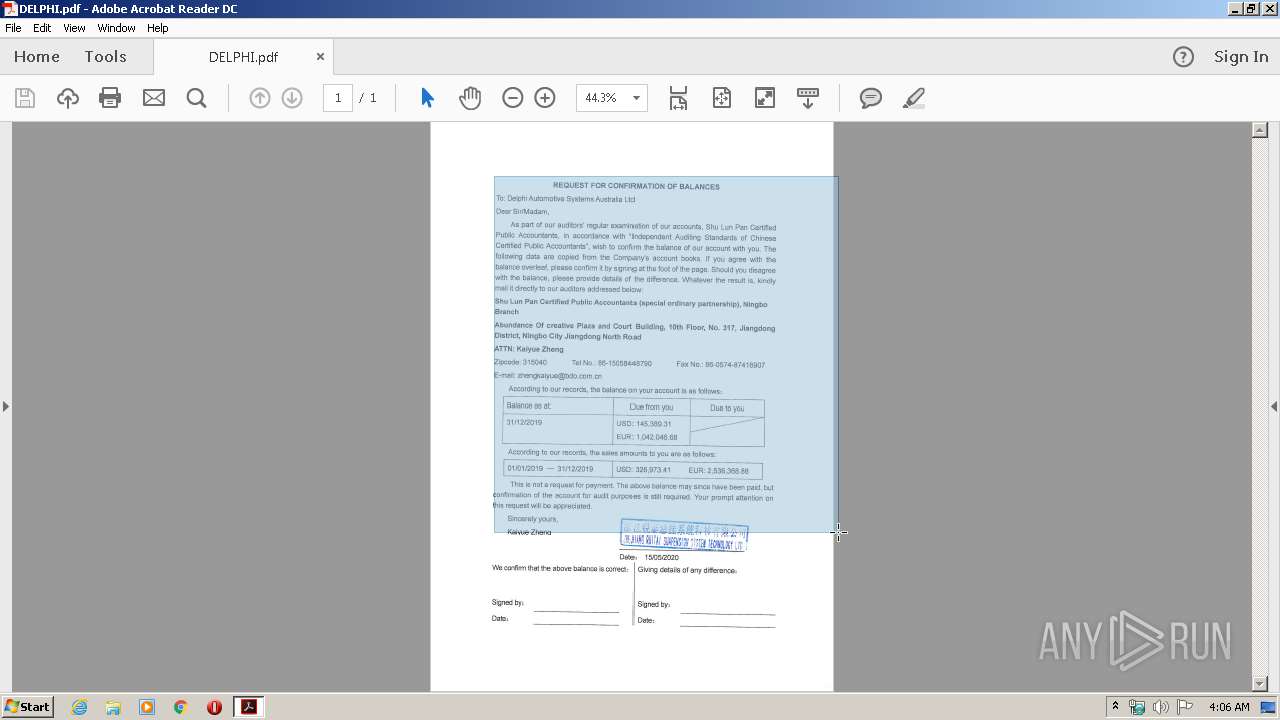
Task: Go to next page arrow
Action: [x=292, y=98]
